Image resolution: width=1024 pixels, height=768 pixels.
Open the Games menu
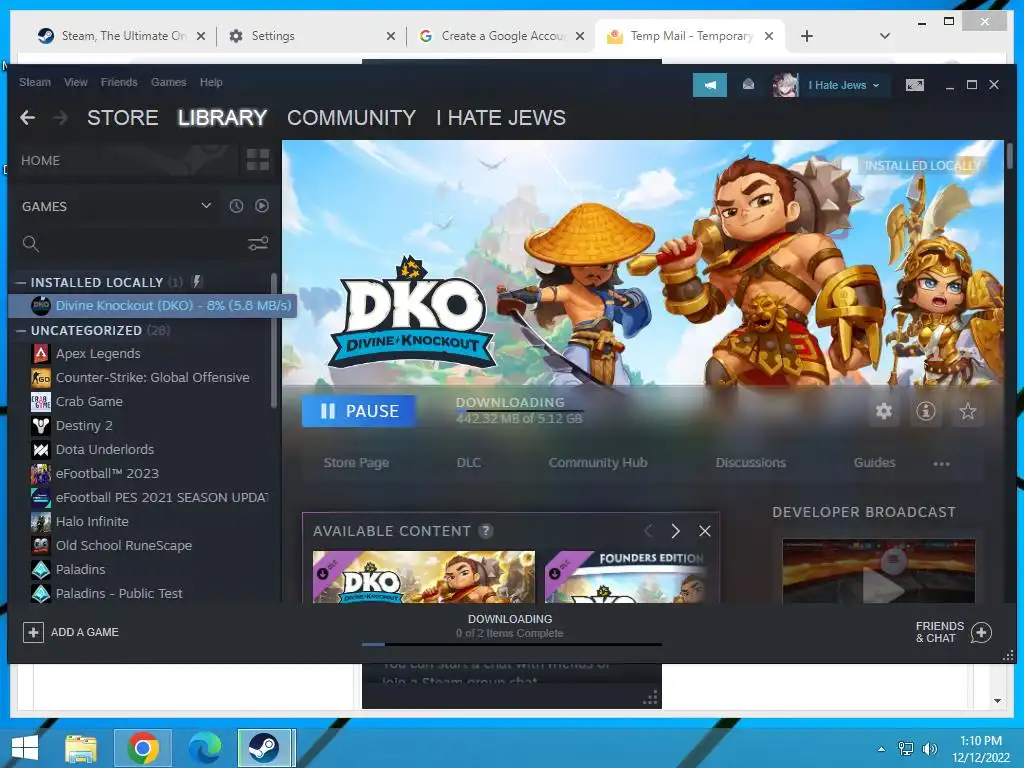[168, 82]
